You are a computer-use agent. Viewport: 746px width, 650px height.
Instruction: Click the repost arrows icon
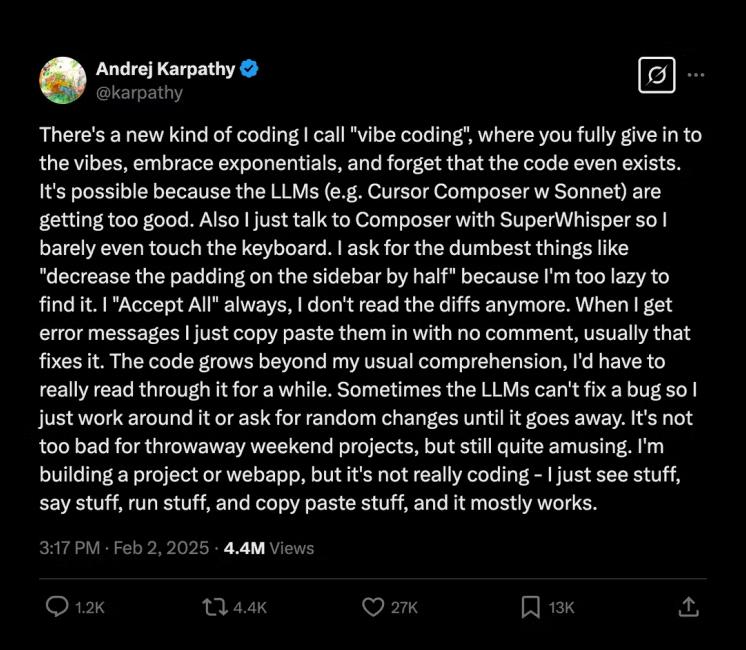pyautogui.click(x=214, y=607)
